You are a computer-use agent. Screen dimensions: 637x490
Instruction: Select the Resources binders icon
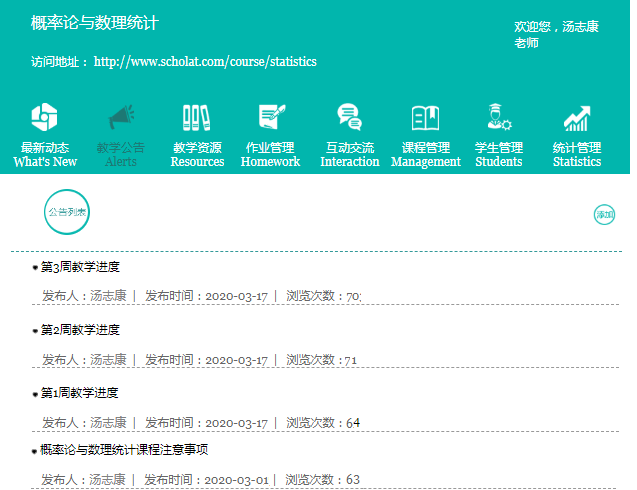tap(197, 117)
